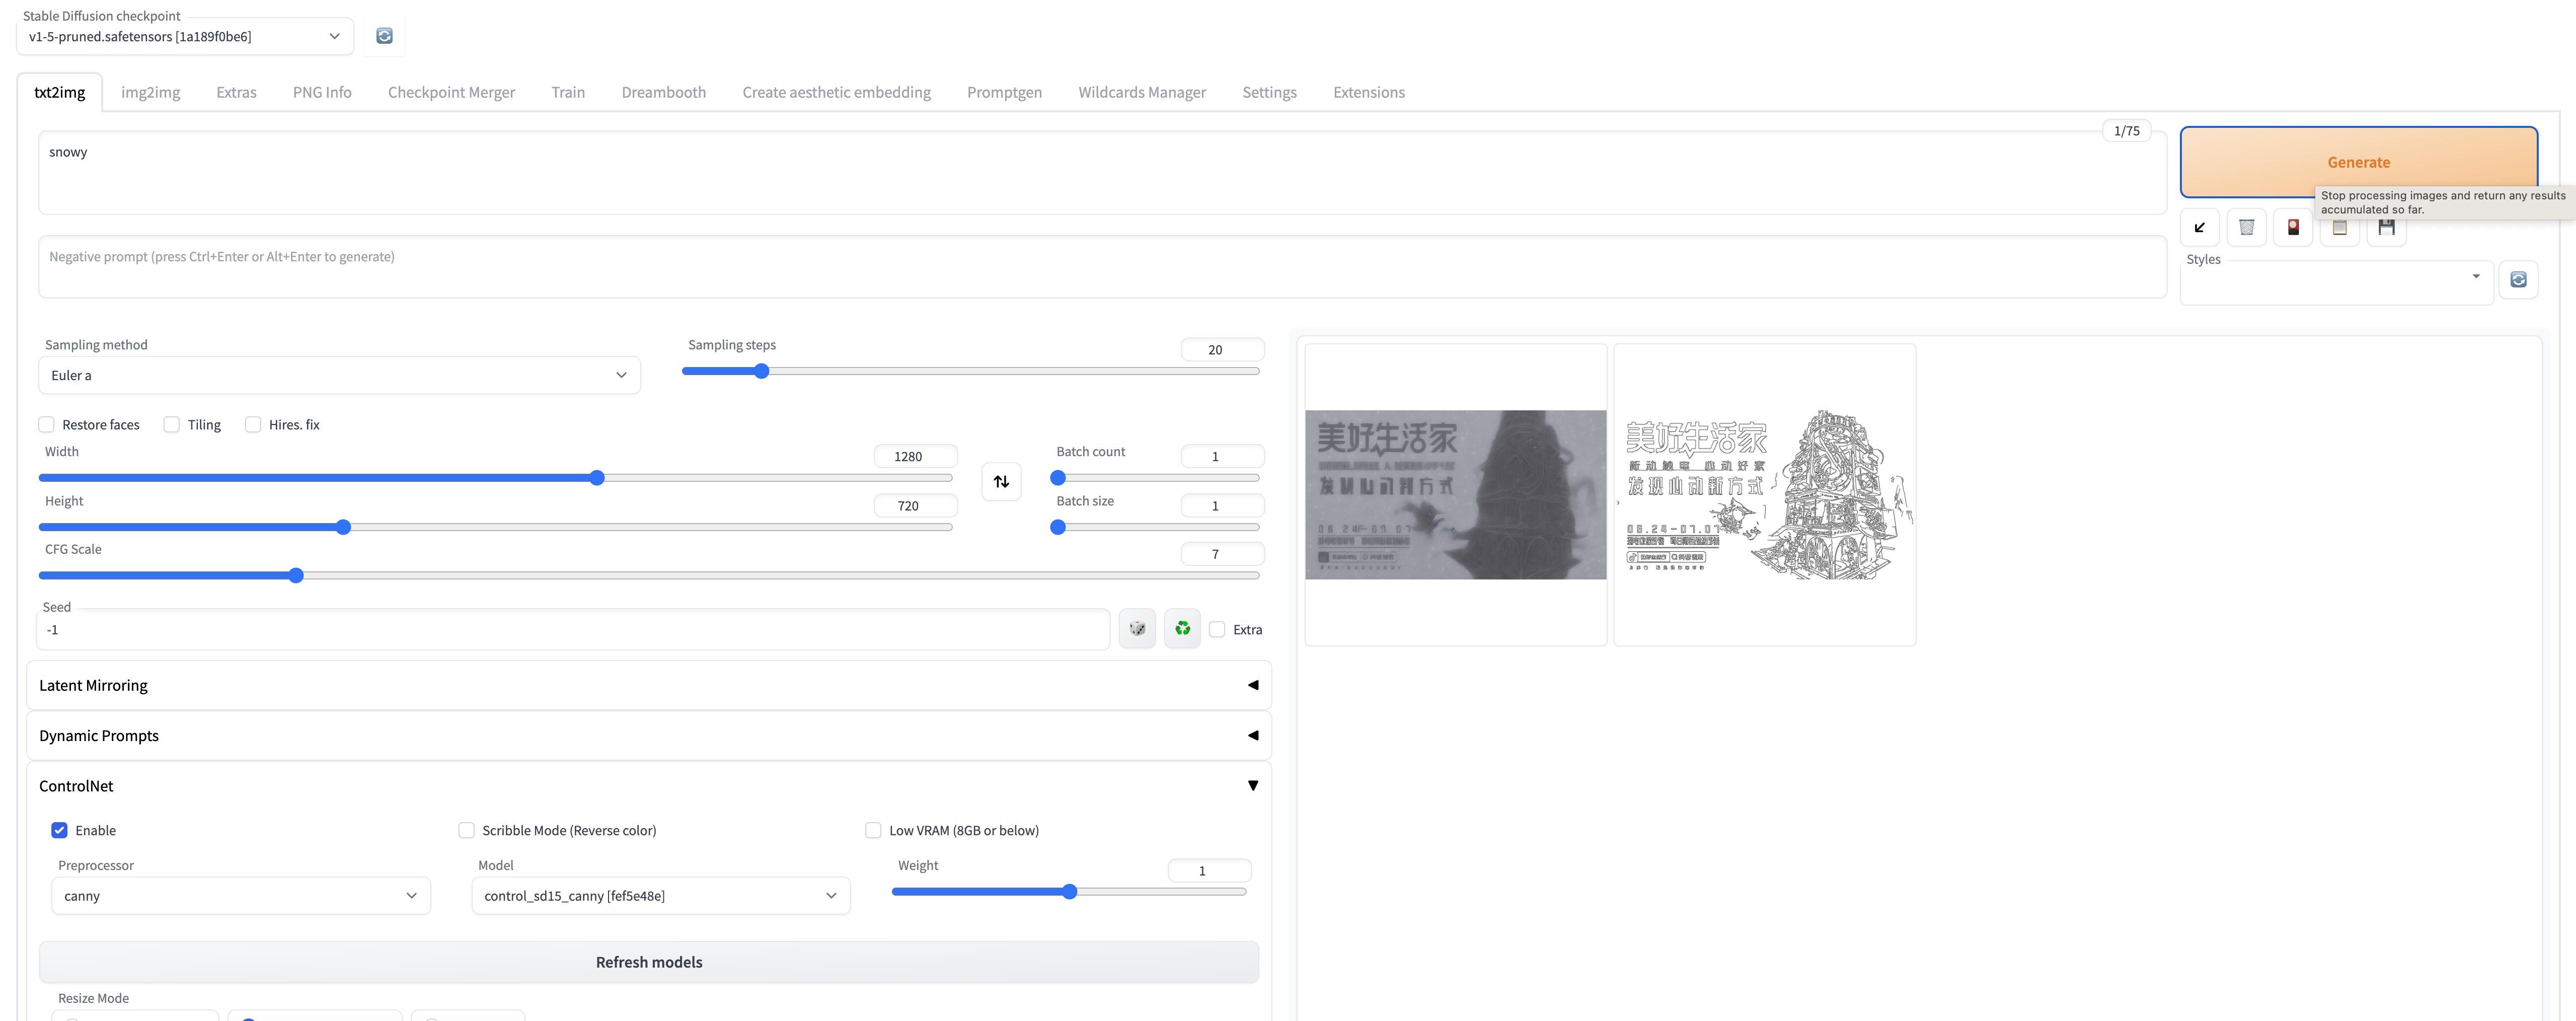
Task: Expand the Latent Mirroring section
Action: coord(648,686)
